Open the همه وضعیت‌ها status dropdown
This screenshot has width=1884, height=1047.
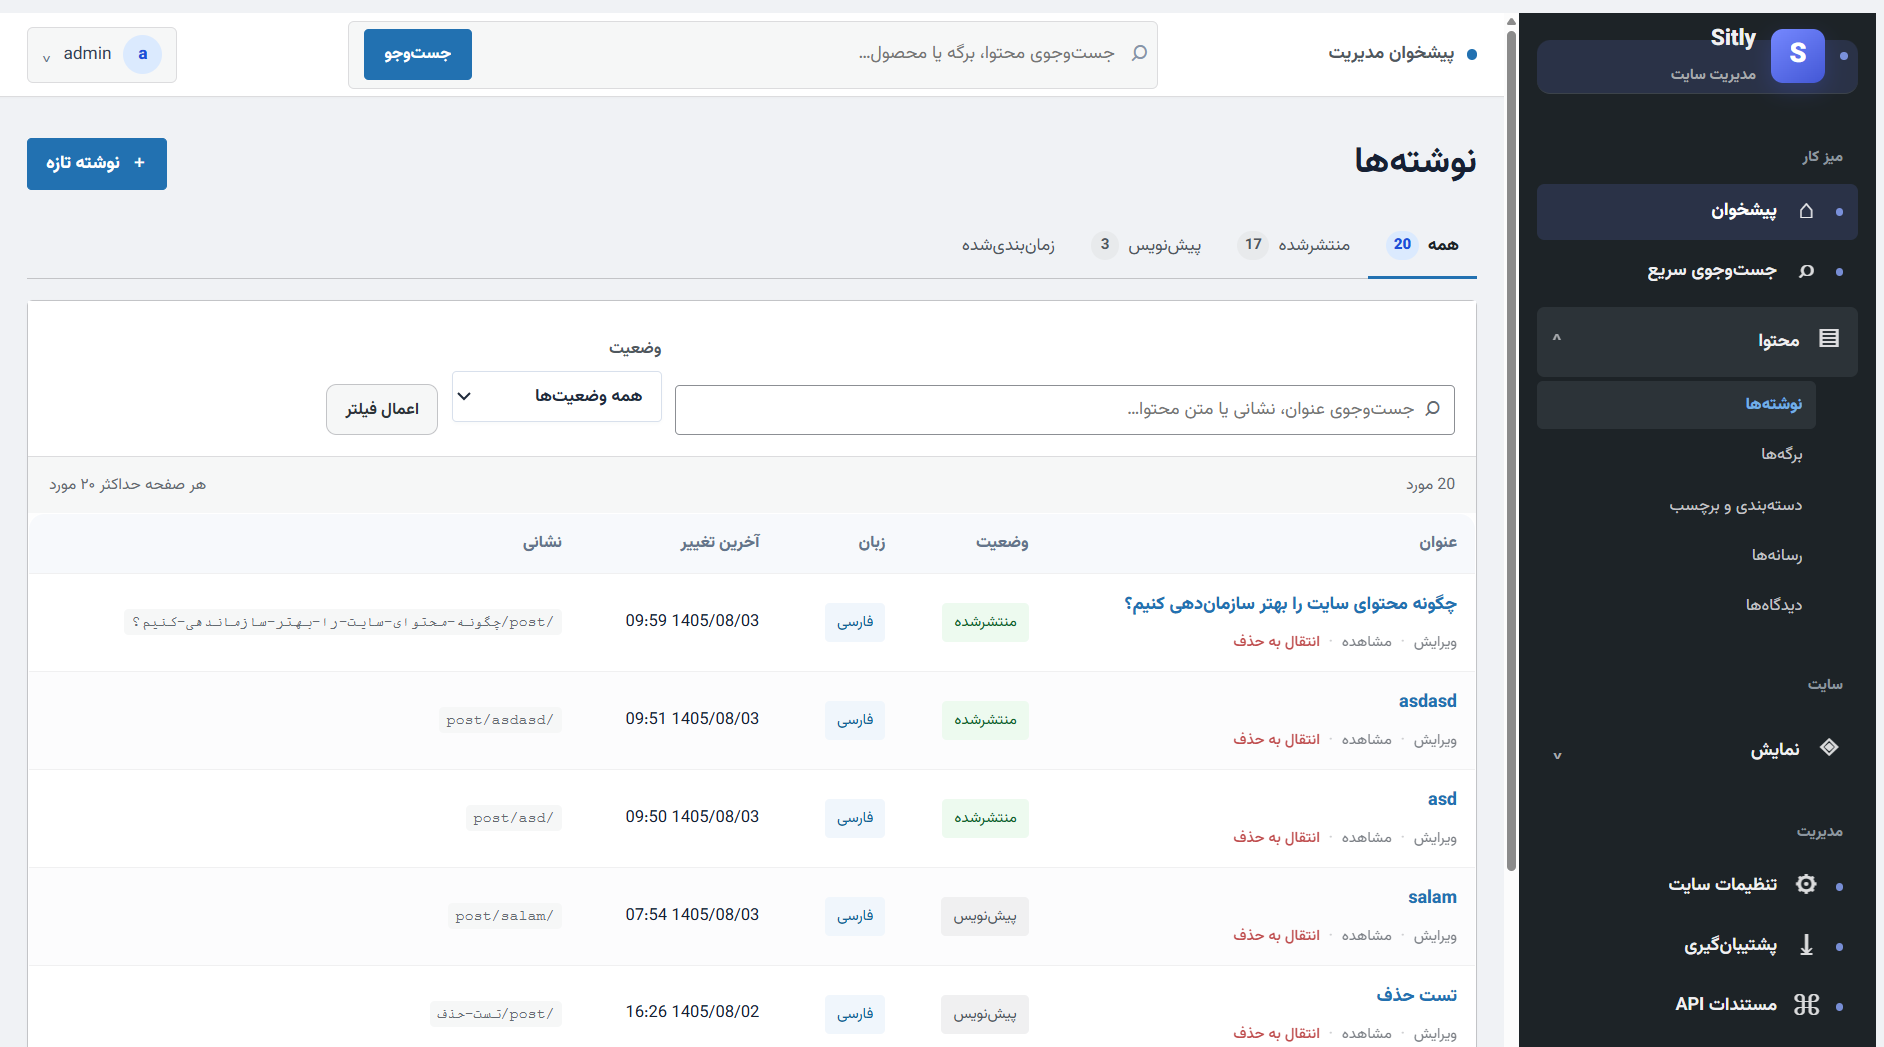click(x=557, y=396)
